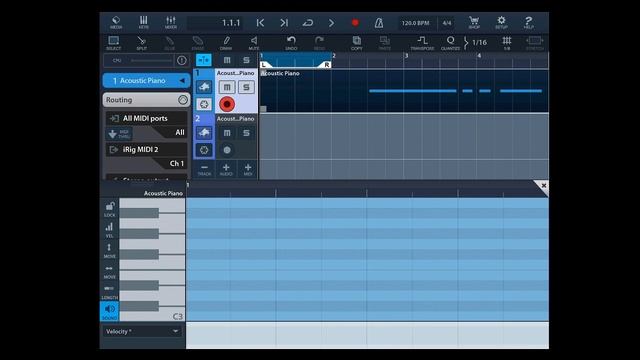The width and height of the screenshot is (640, 360).
Task: Choose the Draw pencil tool
Action: coord(226,43)
